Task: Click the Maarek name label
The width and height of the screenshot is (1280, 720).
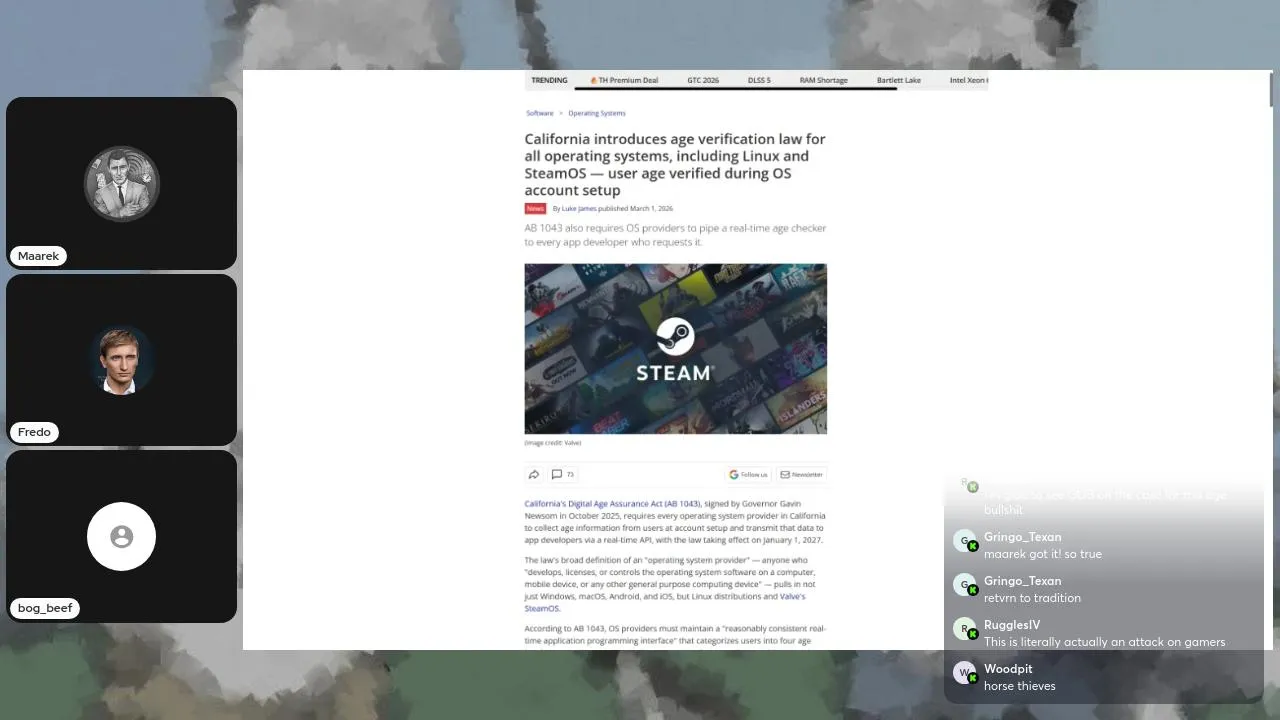Action: pos(38,256)
